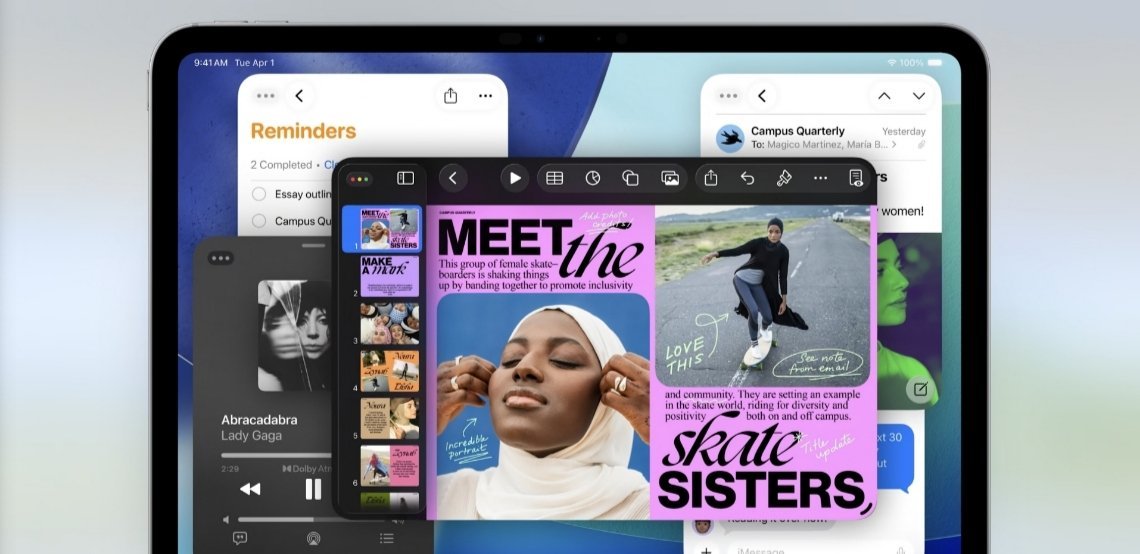Click the status bar time 9:41 AM
The width and height of the screenshot is (1140, 554).
[x=211, y=63]
